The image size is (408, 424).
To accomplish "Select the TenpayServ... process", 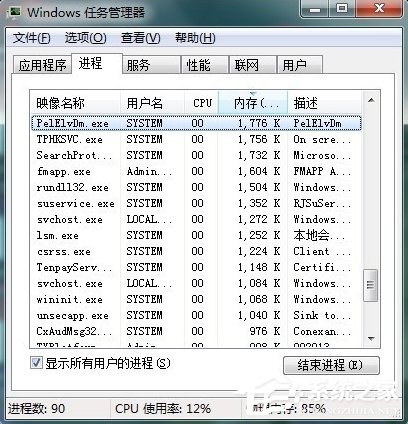I will 196,267.
